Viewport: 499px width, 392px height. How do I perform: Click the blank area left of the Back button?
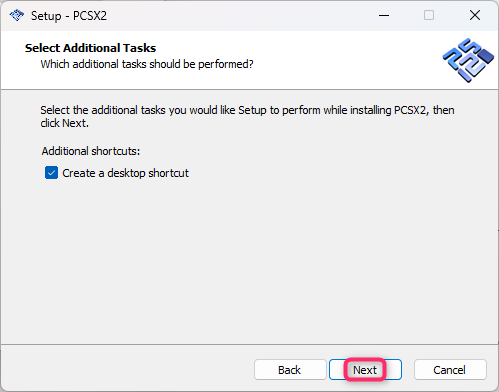[x=127, y=369]
